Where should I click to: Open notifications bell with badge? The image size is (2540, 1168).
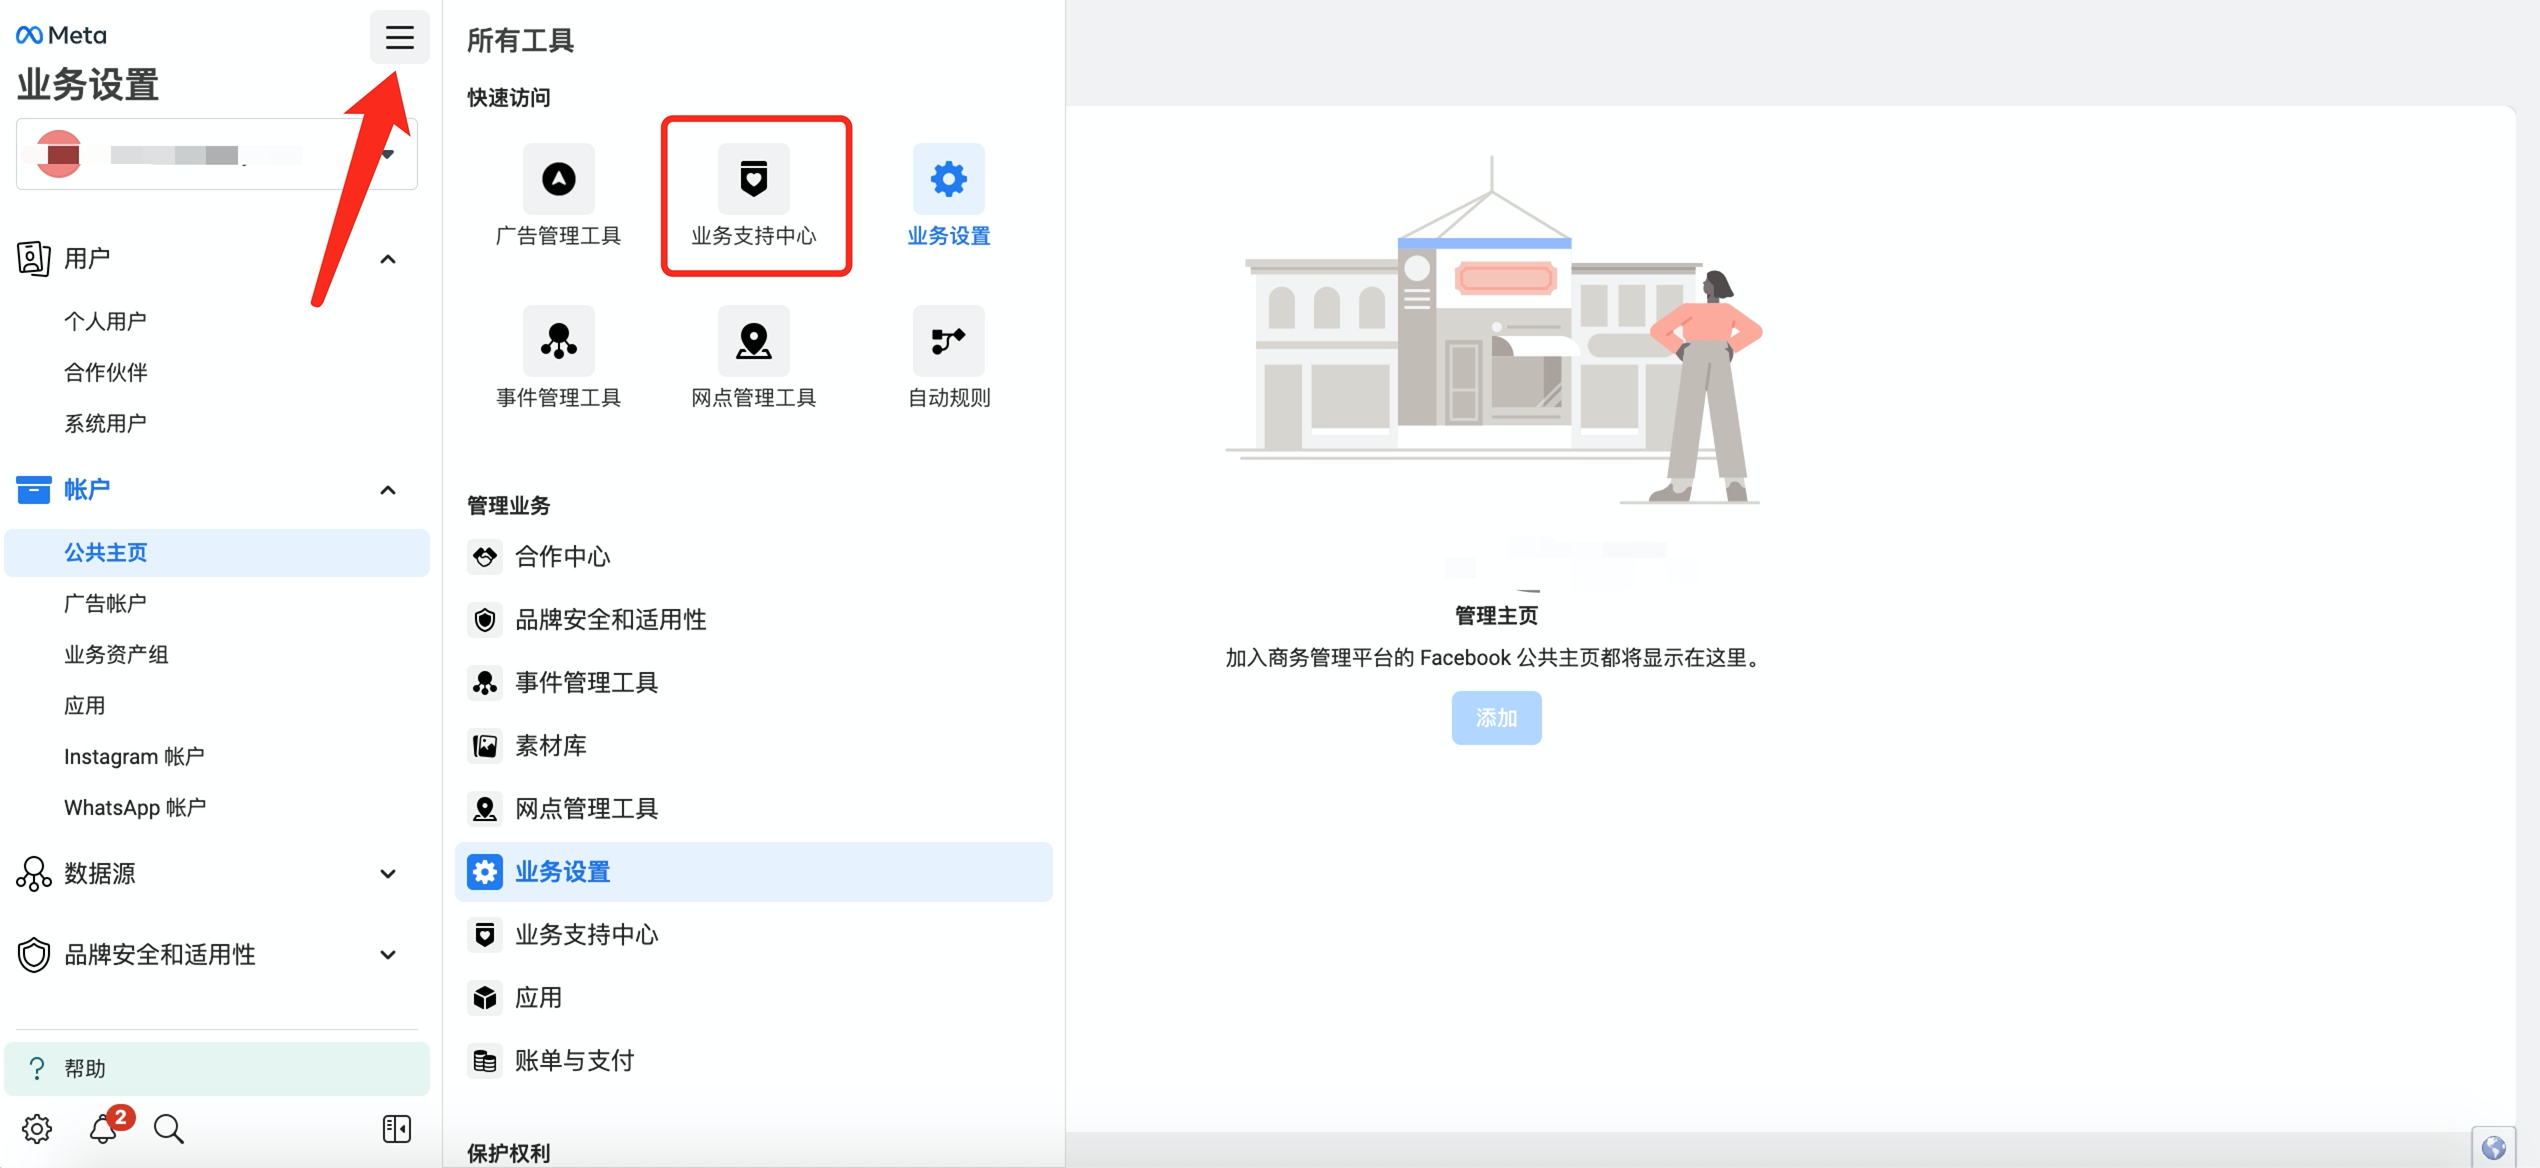pyautogui.click(x=106, y=1127)
